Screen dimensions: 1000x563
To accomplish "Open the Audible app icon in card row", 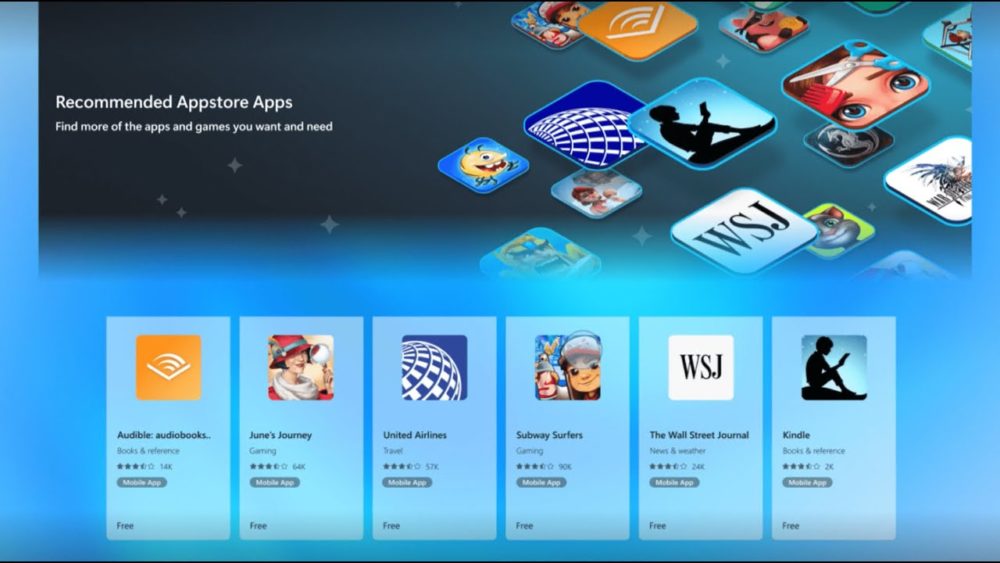I will [x=168, y=368].
